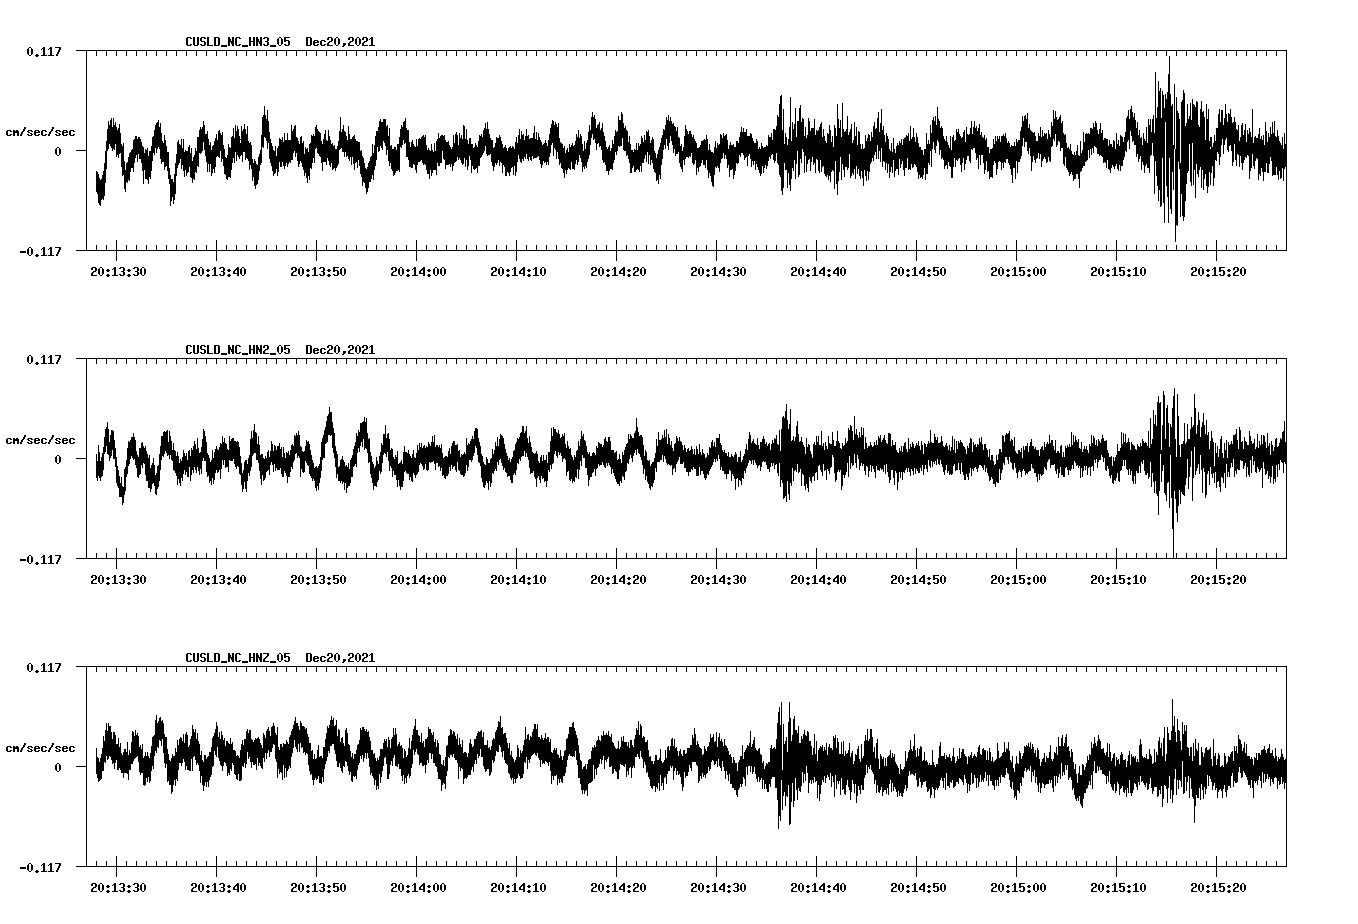Click 20:14:20 time label under HN2 plot
This screenshot has height=924, width=1358.
pos(618,579)
